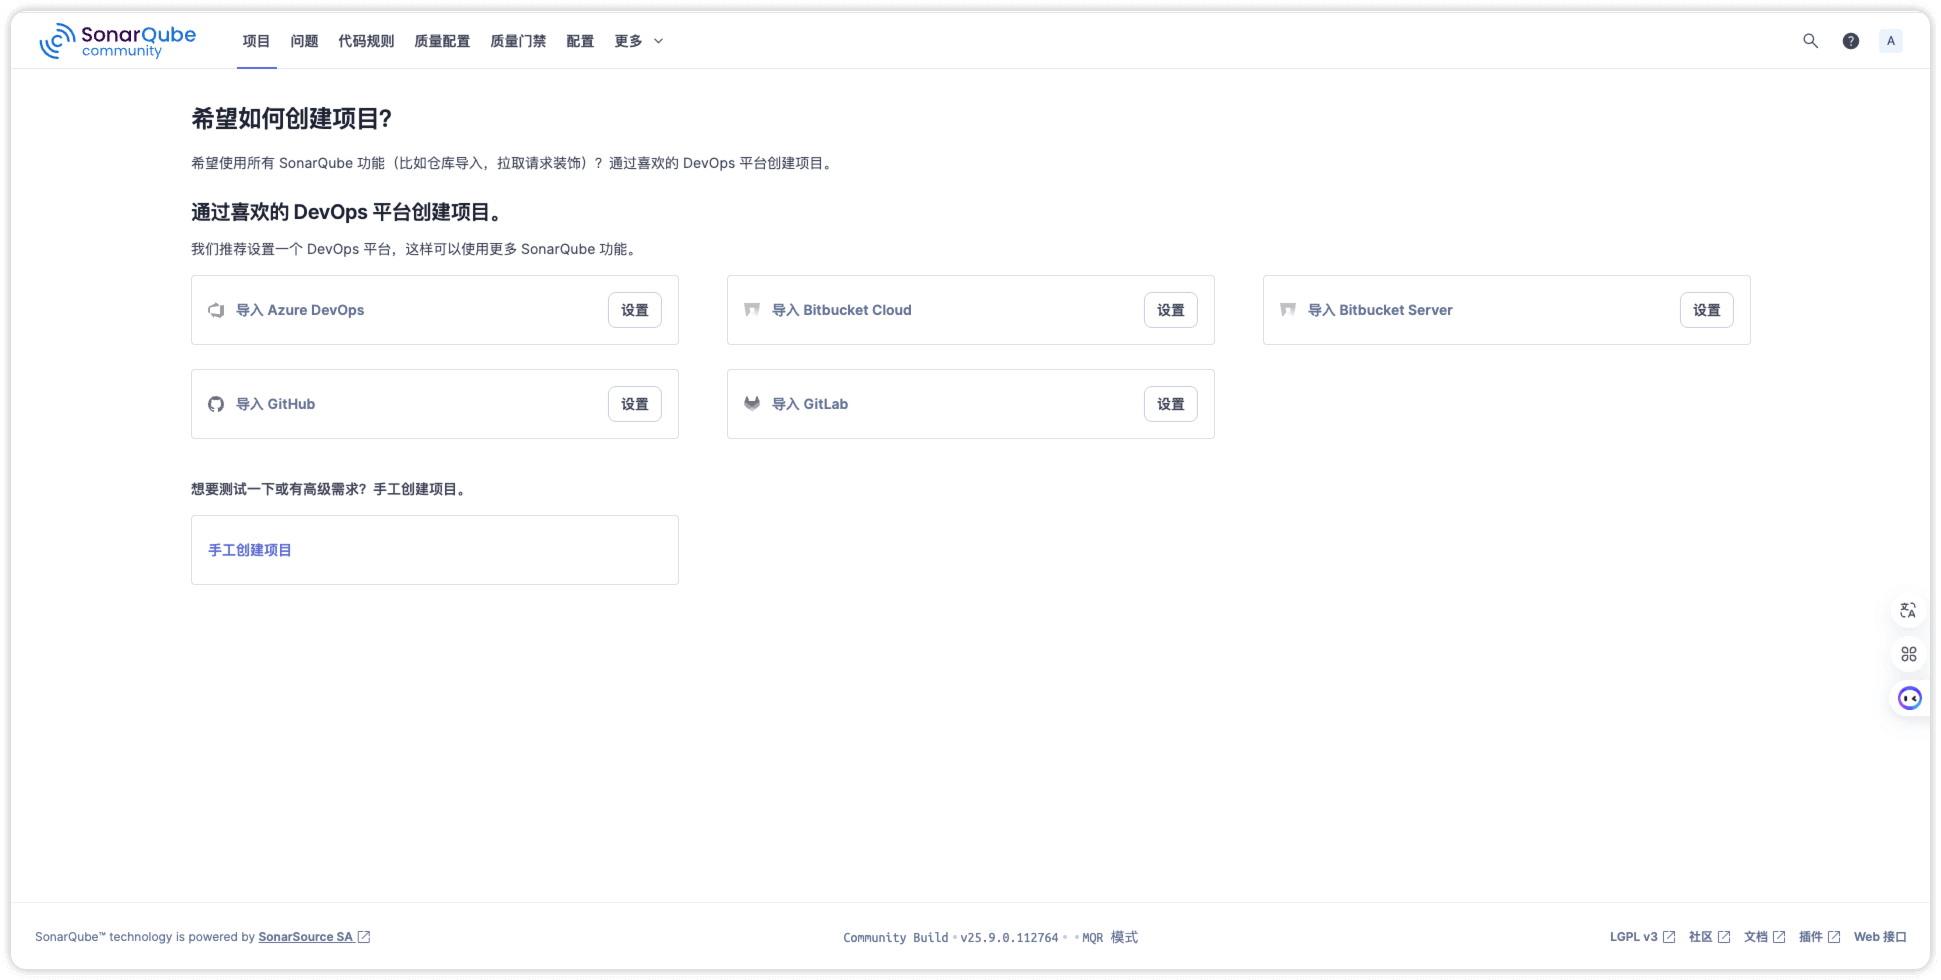Image resolution: width=1941 pixels, height=980 pixels.
Task: Open the 质量配置 menu item
Action: [x=442, y=41]
